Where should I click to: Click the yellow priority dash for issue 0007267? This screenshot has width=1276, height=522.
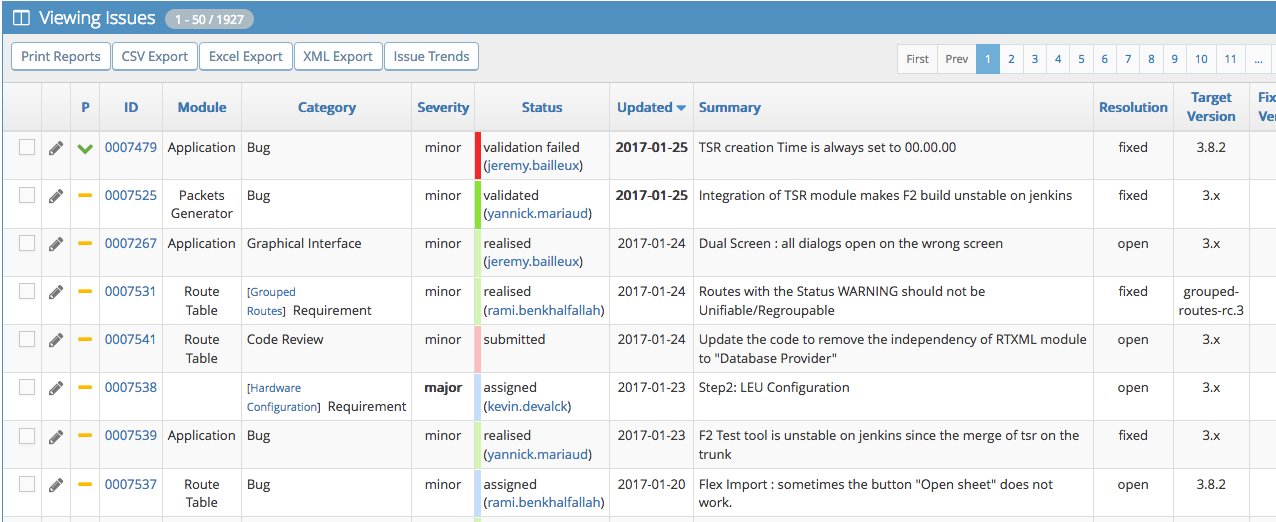coord(85,244)
